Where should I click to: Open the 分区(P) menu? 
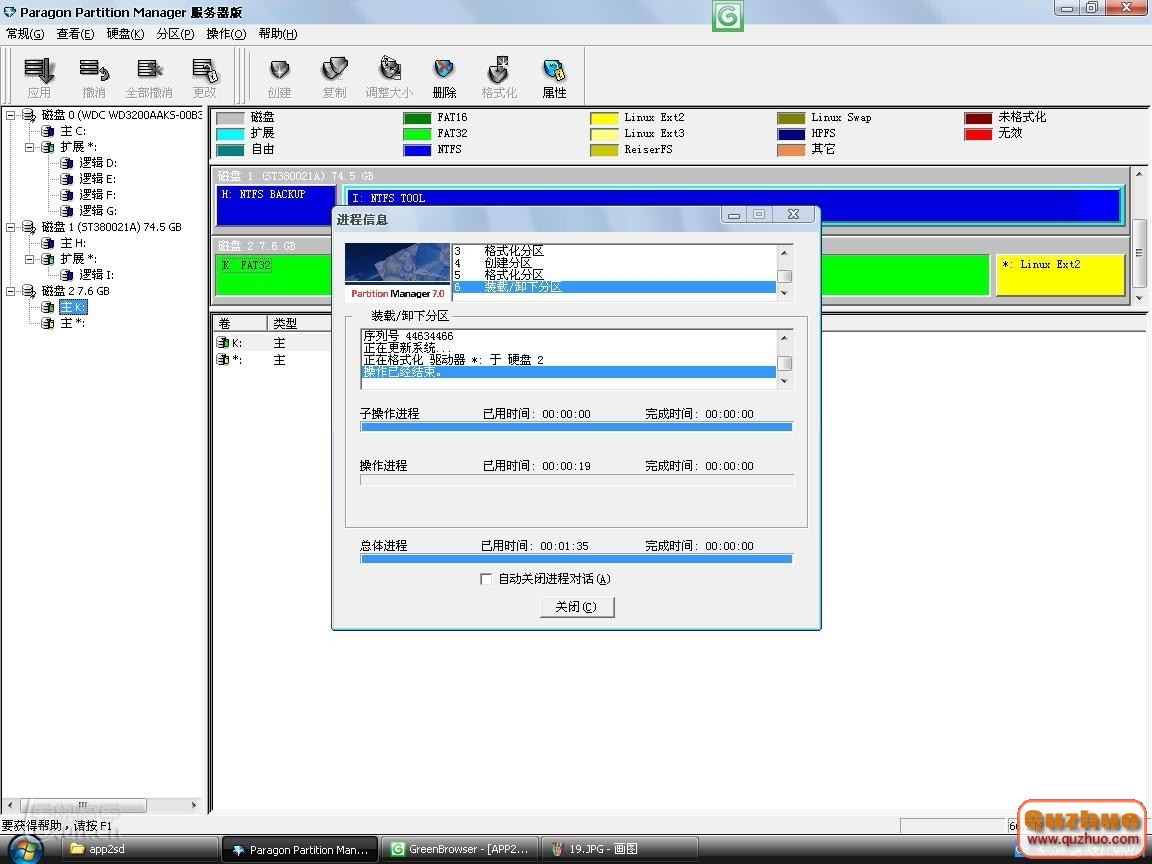[175, 34]
